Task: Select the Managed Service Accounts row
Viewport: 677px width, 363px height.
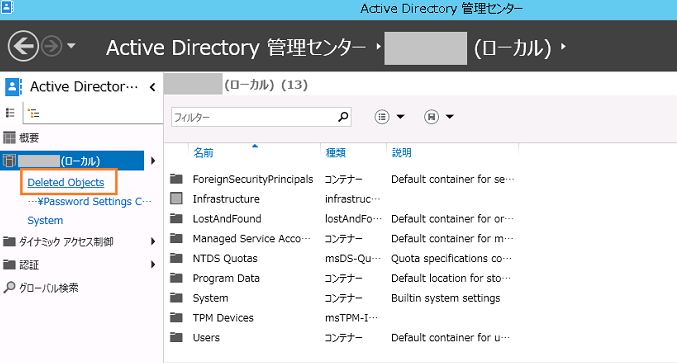Action: [x=342, y=239]
